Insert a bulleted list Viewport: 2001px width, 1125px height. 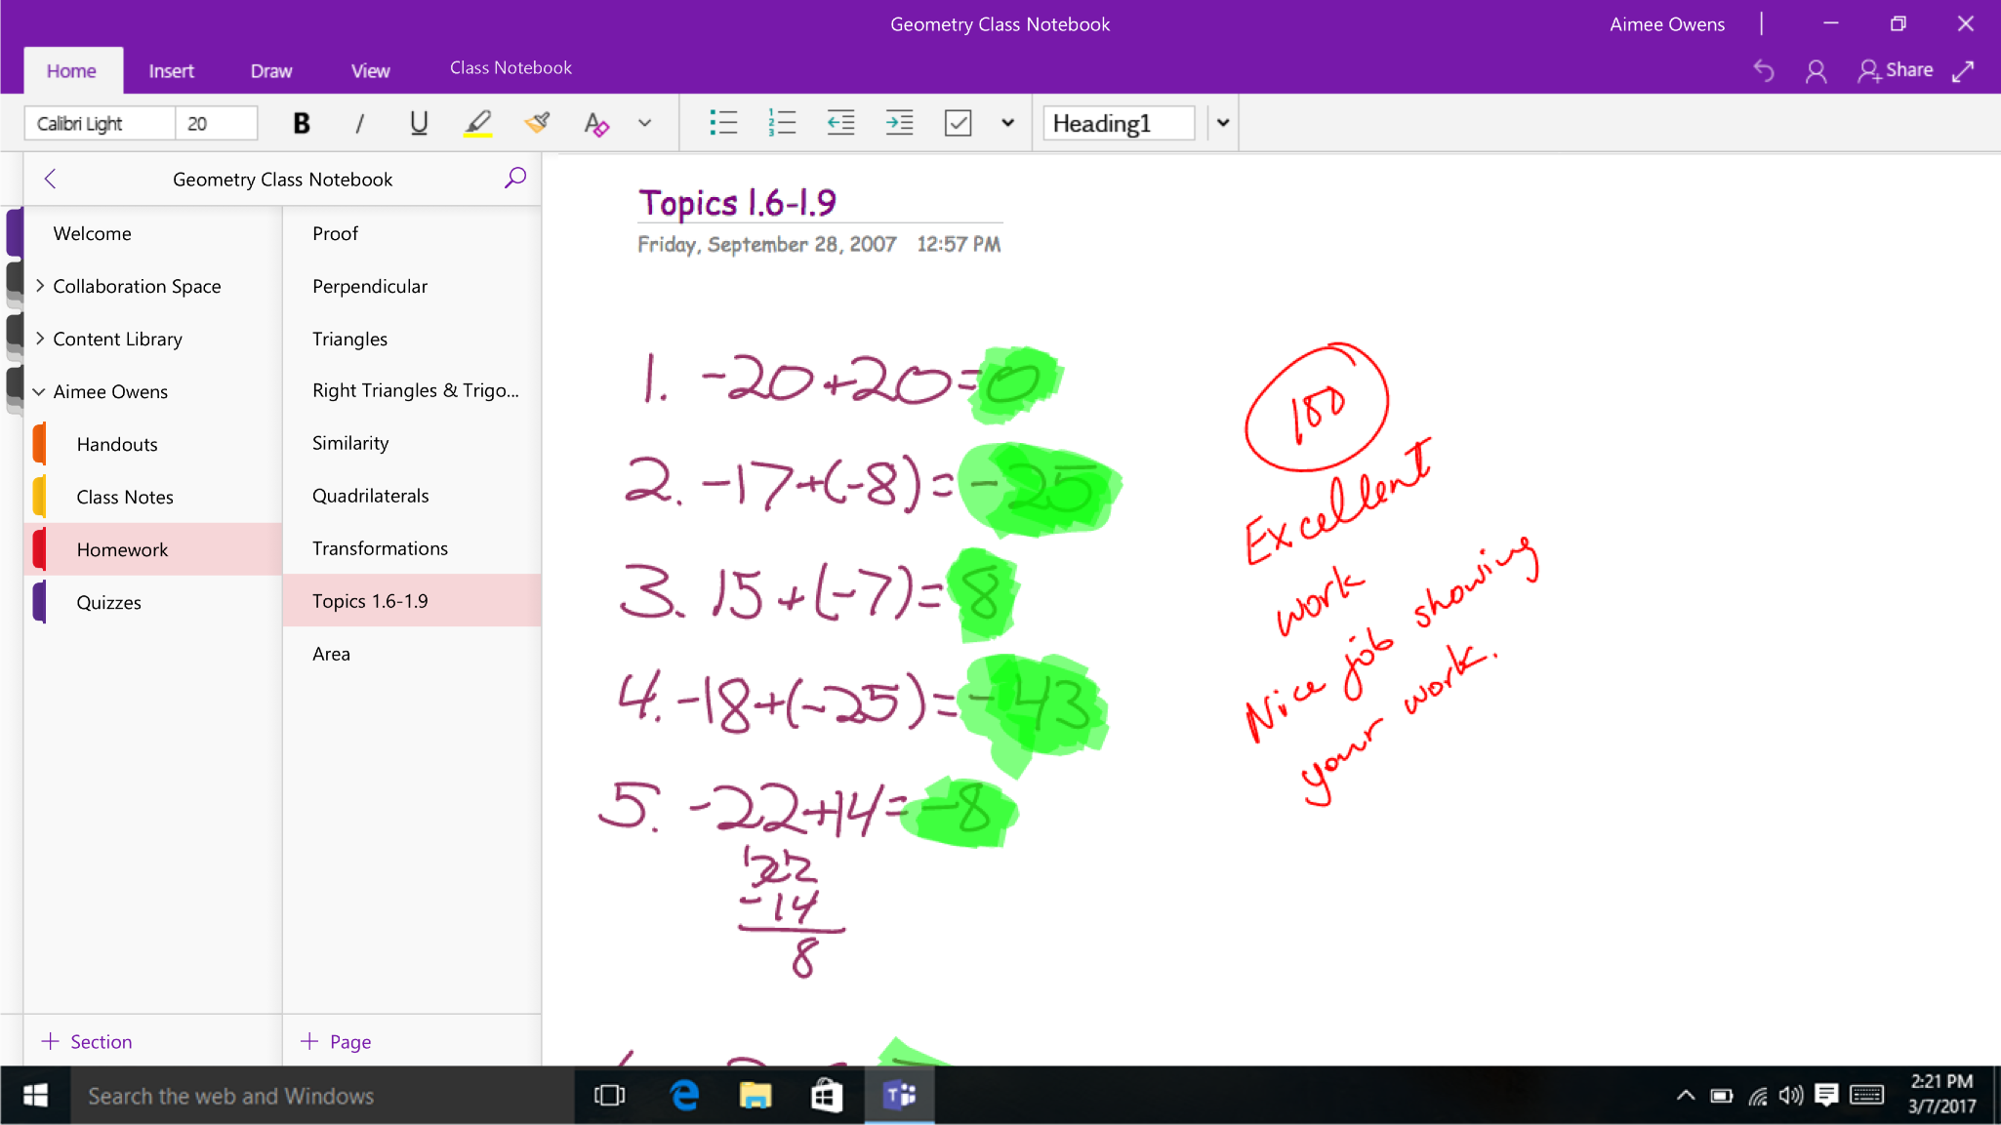tap(723, 123)
